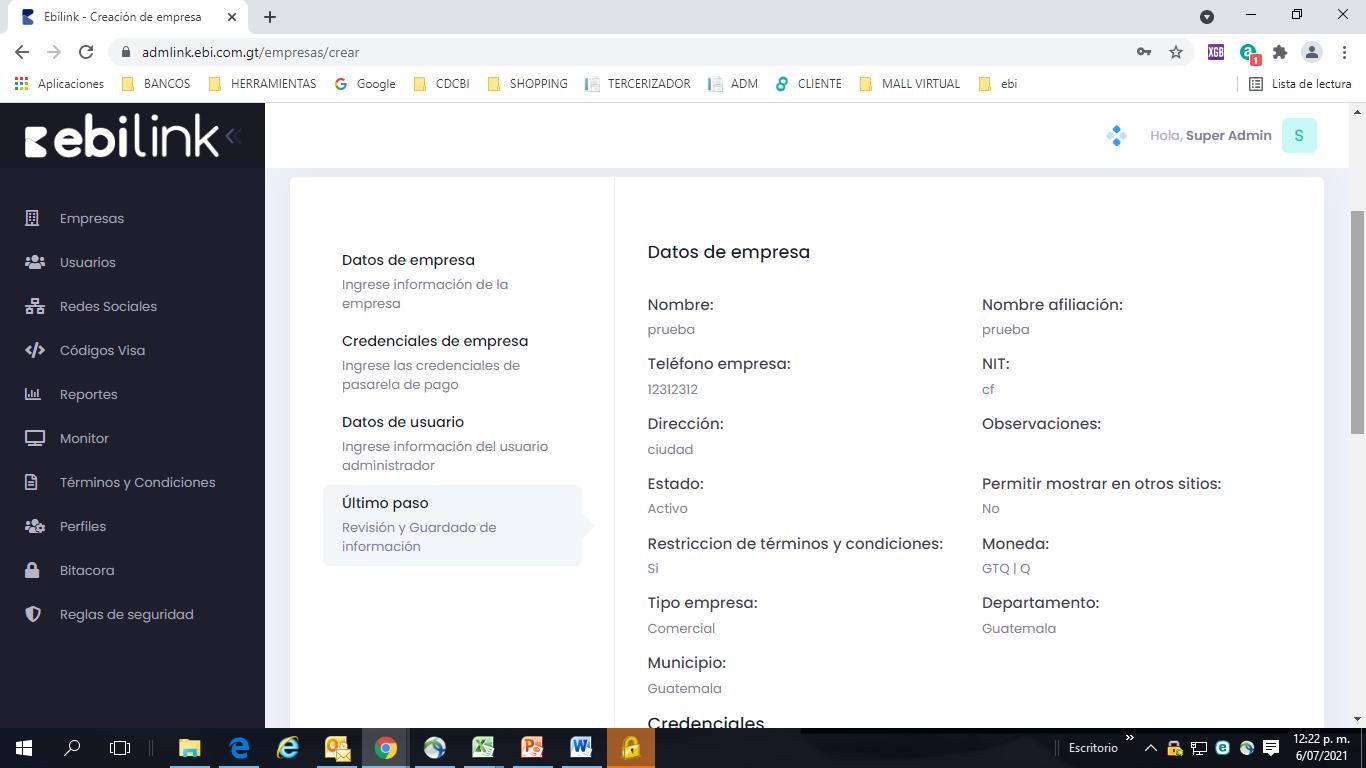Screen dimensions: 1366x768
Task: Open a new browser tab
Action: (x=270, y=17)
